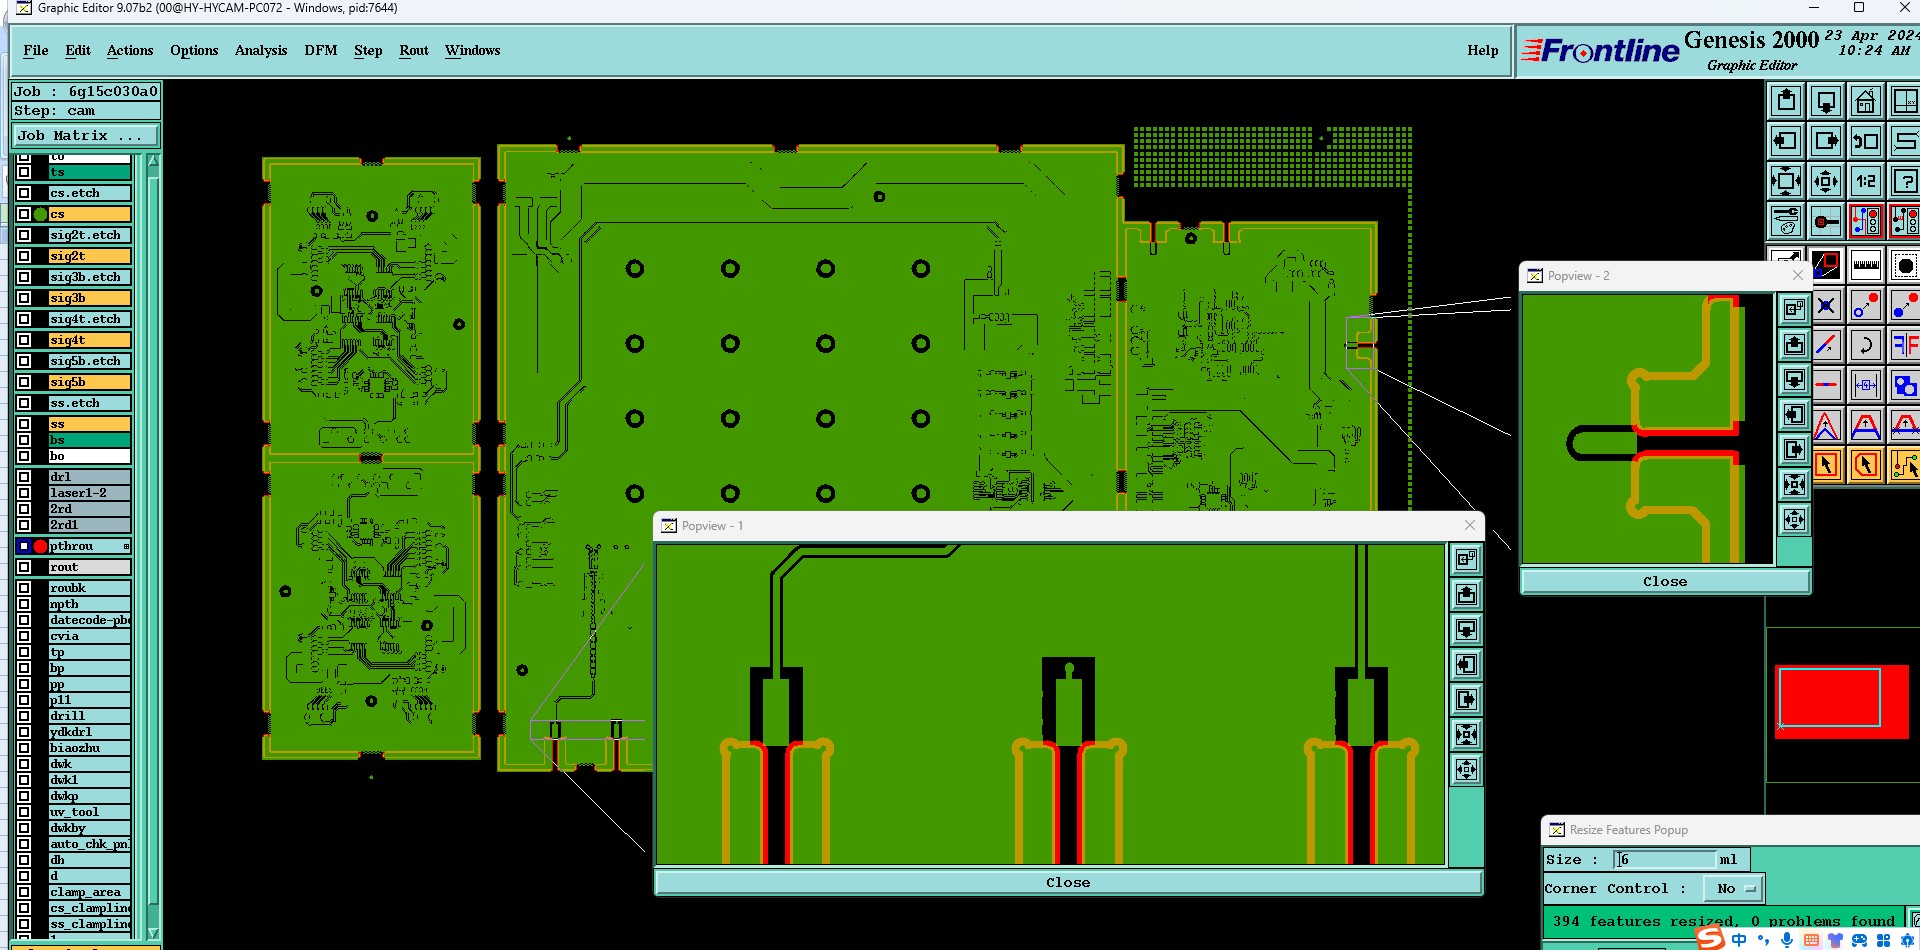Open the Job Matrix ... selector
This screenshot has height=950, width=1920.
[85, 135]
